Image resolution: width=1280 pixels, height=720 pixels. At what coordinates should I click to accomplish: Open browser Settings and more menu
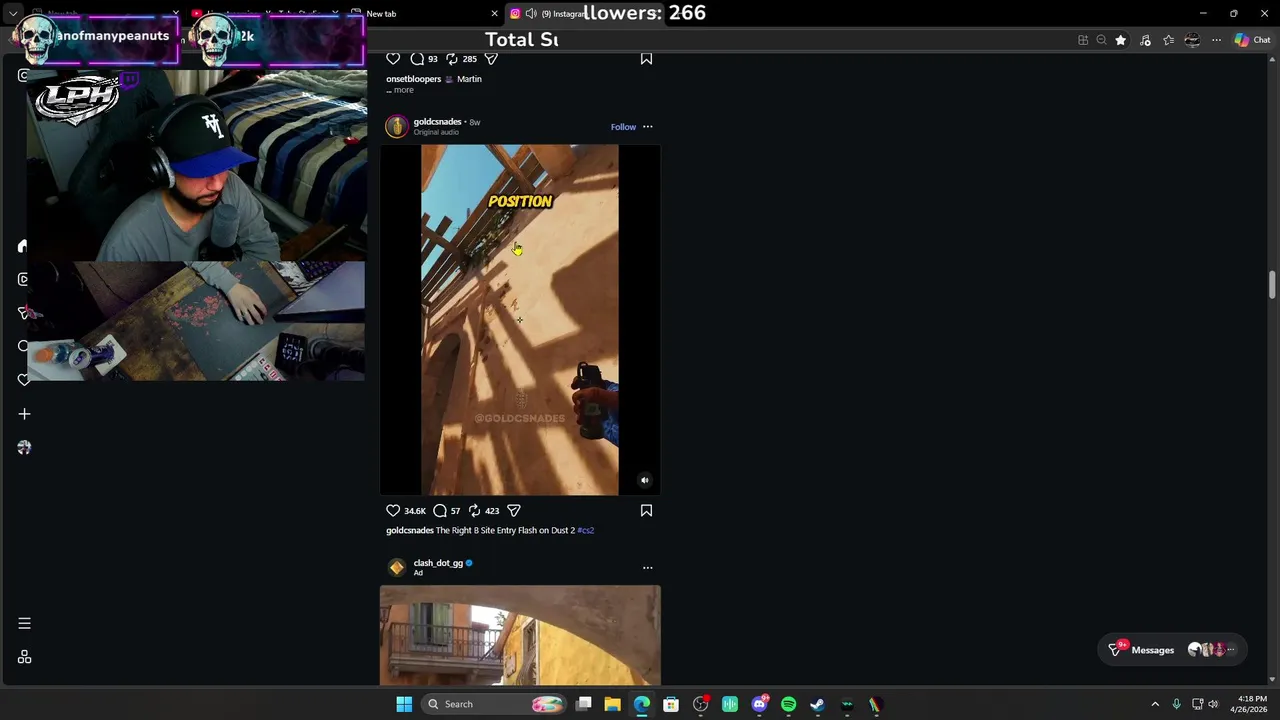(1216, 40)
